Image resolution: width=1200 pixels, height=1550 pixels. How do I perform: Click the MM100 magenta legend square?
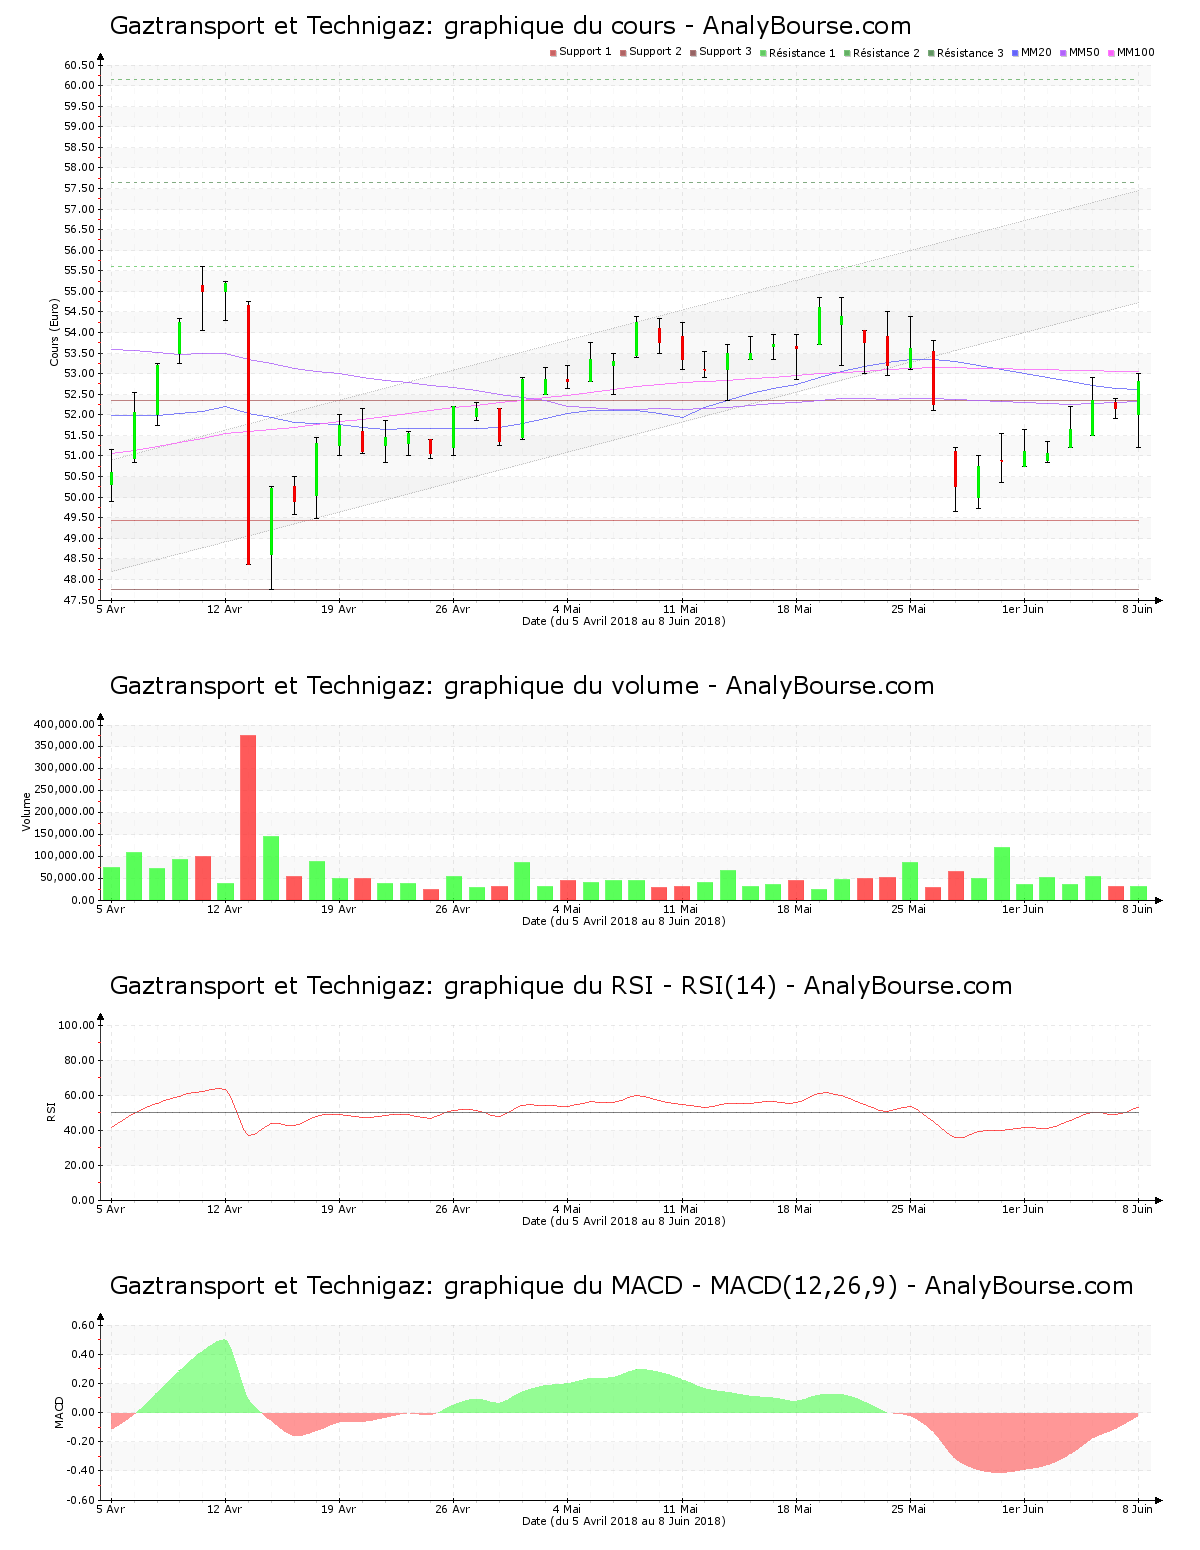1111,52
